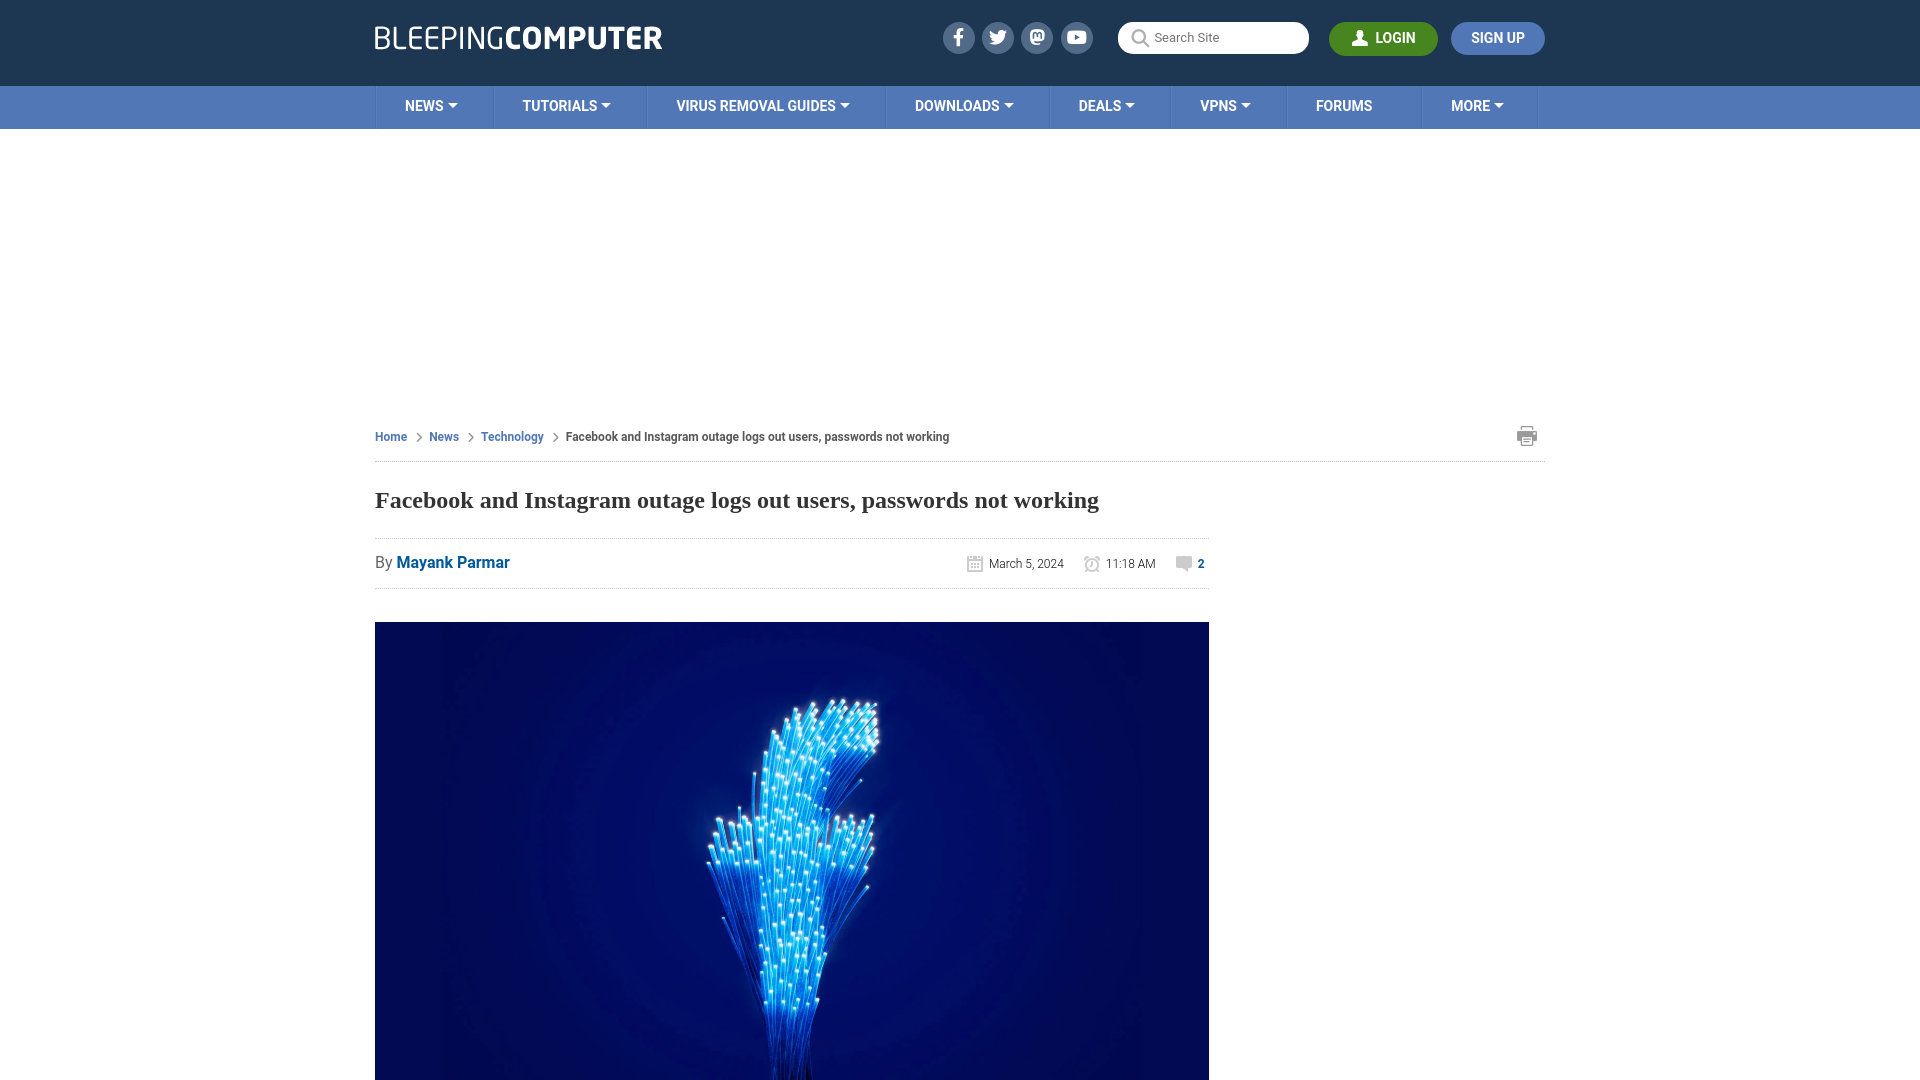
Task: Toggle the FORUMS navigation tab
Action: [1344, 105]
